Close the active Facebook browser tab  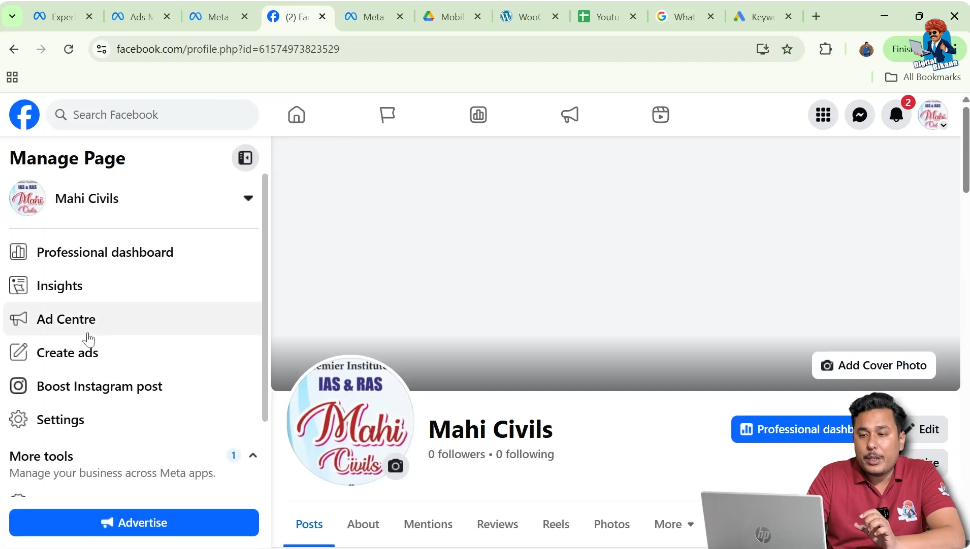coord(322,17)
